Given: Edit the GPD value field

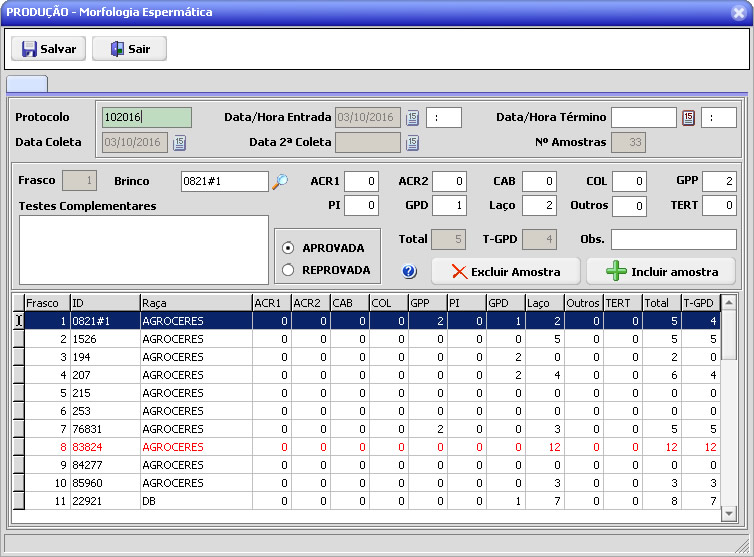Looking at the screenshot, I should (449, 205).
